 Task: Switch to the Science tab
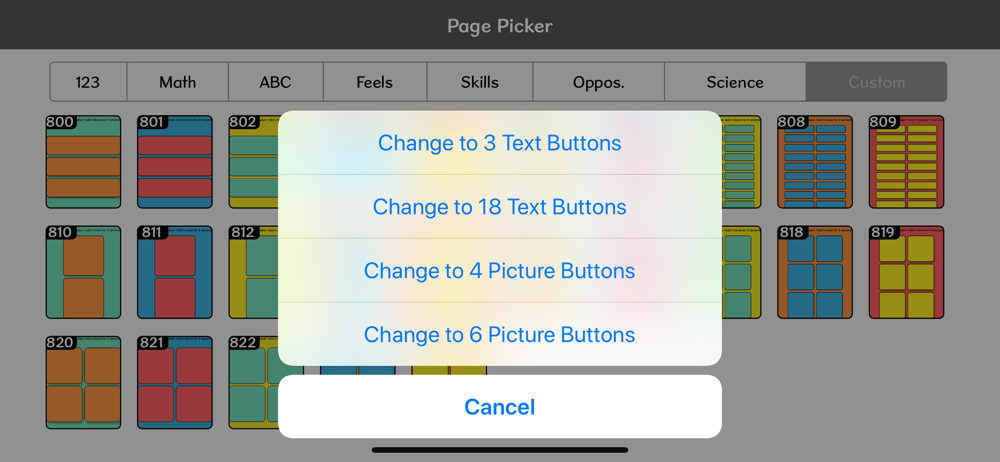[x=735, y=82]
